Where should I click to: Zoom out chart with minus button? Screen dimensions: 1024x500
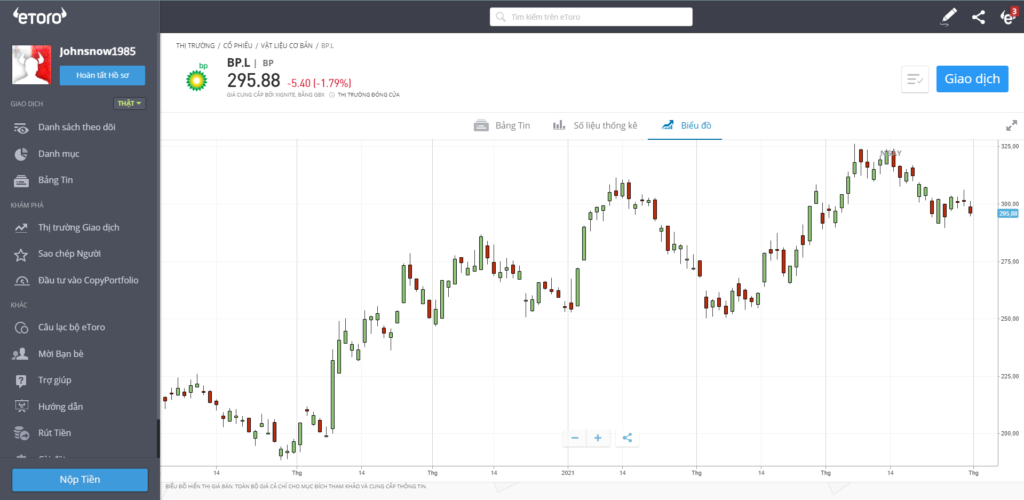tap(575, 438)
